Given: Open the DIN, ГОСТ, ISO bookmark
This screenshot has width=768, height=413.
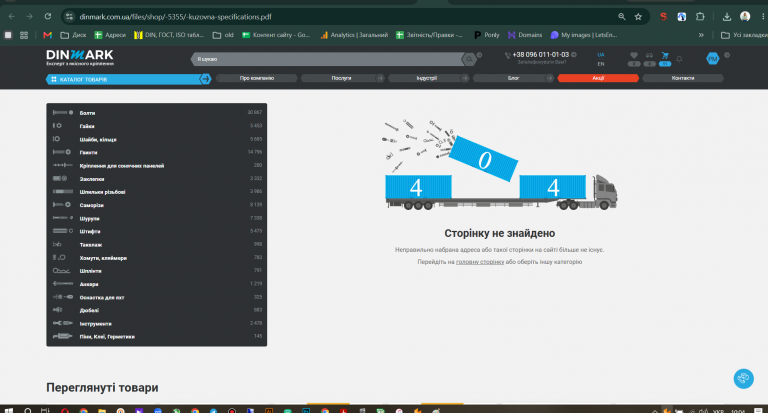Looking at the screenshot, I should [x=169, y=35].
